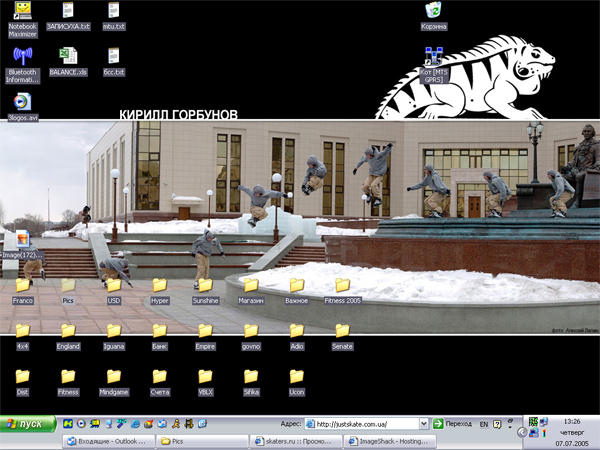
Task: Expand the address bar dropdown arrow
Action: coord(424,424)
